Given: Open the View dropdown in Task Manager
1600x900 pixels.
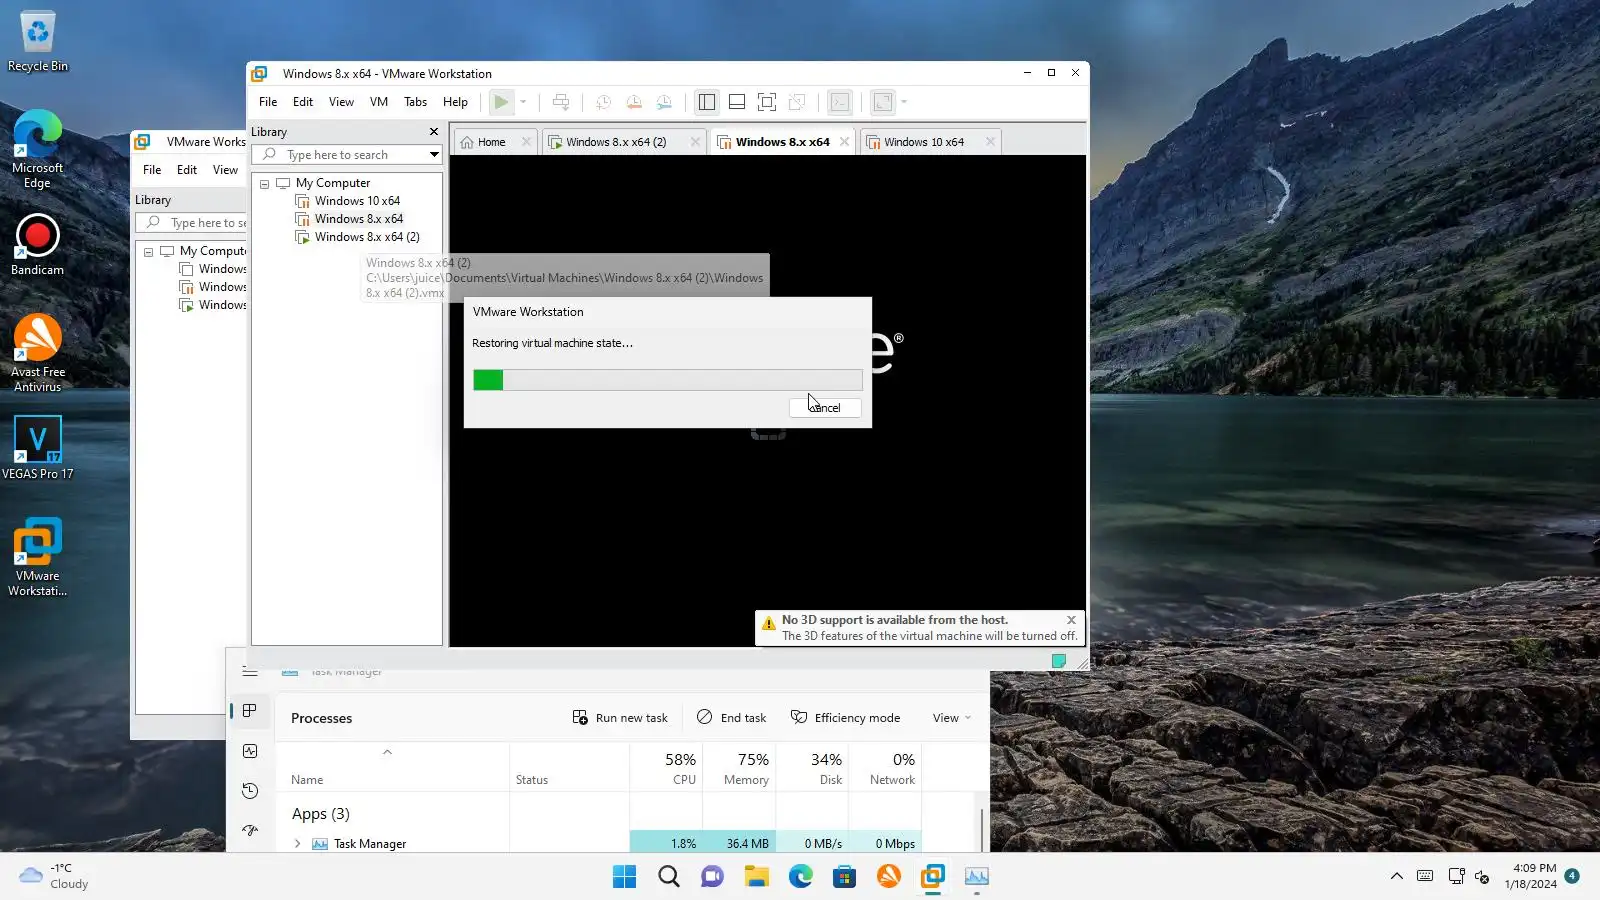Looking at the screenshot, I should [952, 718].
